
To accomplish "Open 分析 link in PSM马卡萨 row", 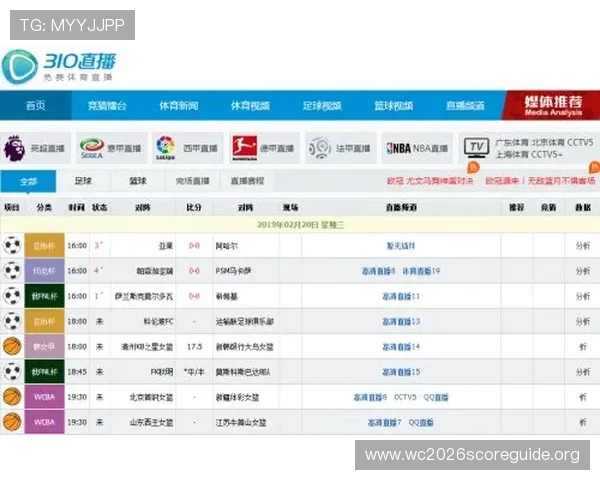I will point(583,271).
